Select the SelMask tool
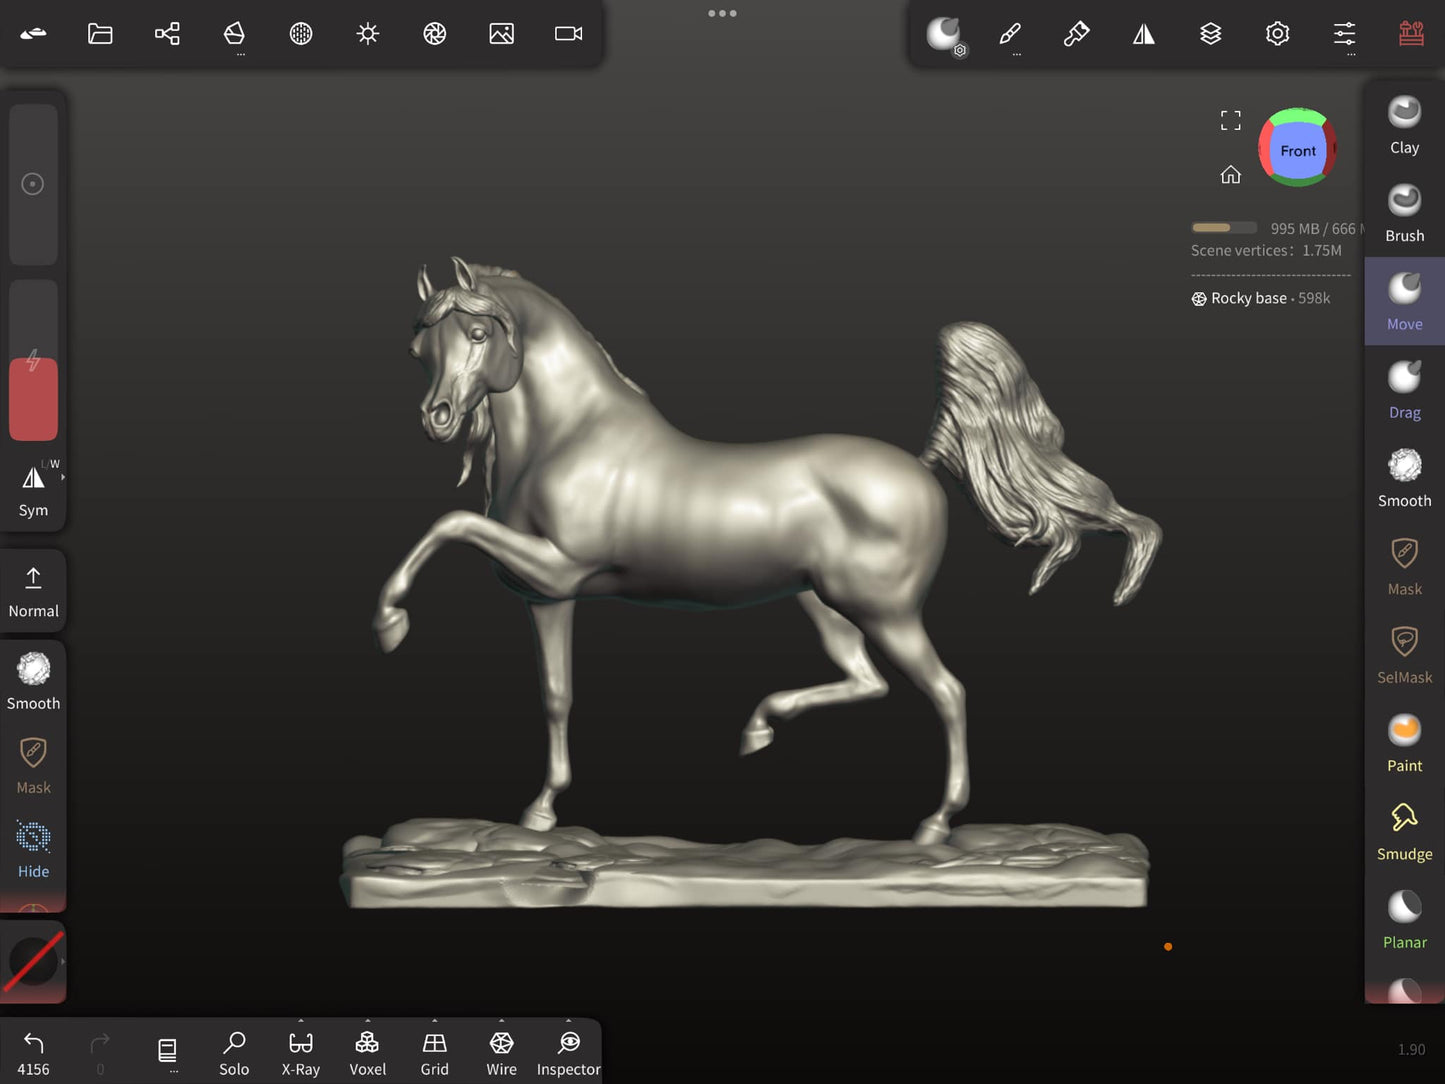 coord(1404,655)
